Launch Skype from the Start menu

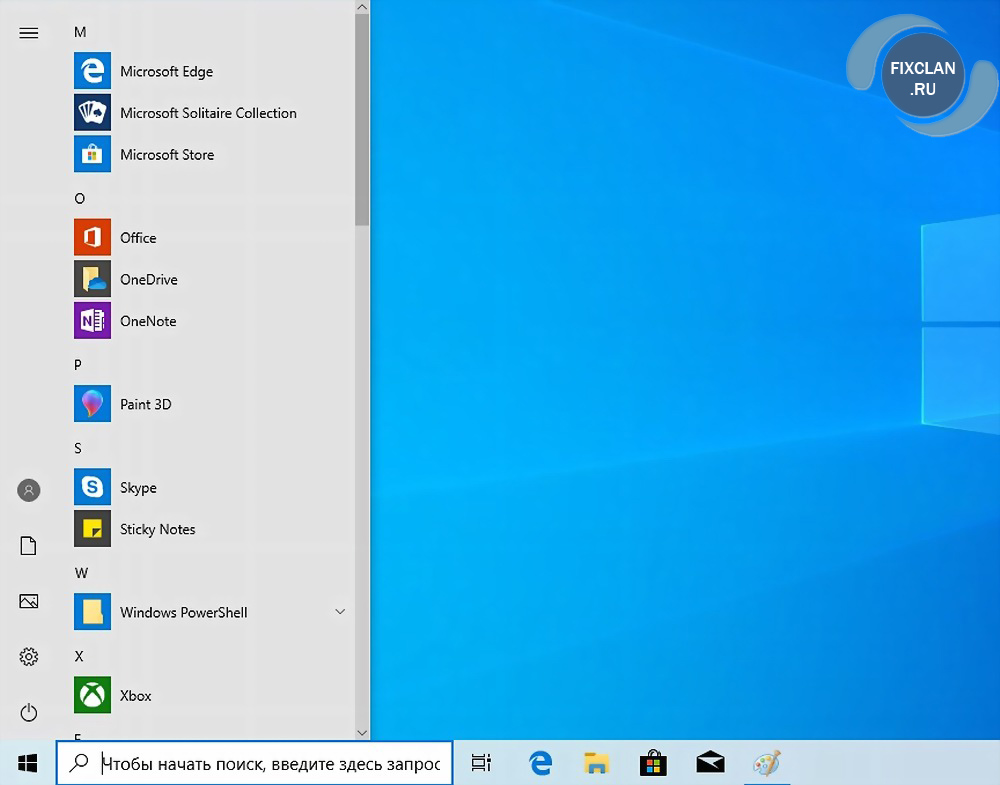pos(138,488)
